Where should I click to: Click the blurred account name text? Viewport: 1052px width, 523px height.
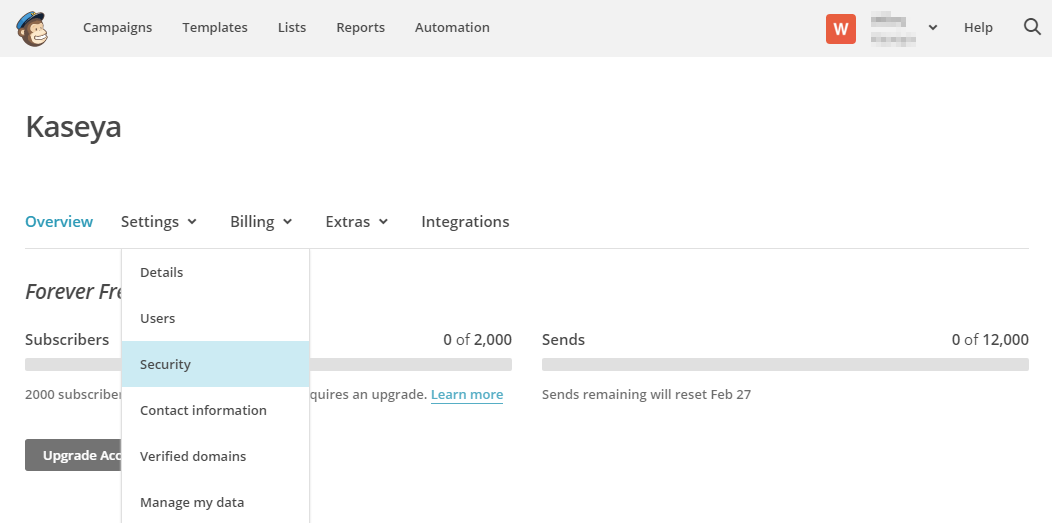894,28
